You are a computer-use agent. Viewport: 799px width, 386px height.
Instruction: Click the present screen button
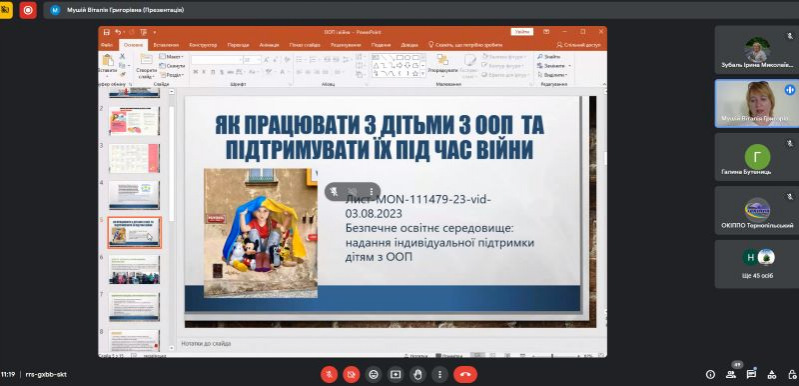(395, 375)
